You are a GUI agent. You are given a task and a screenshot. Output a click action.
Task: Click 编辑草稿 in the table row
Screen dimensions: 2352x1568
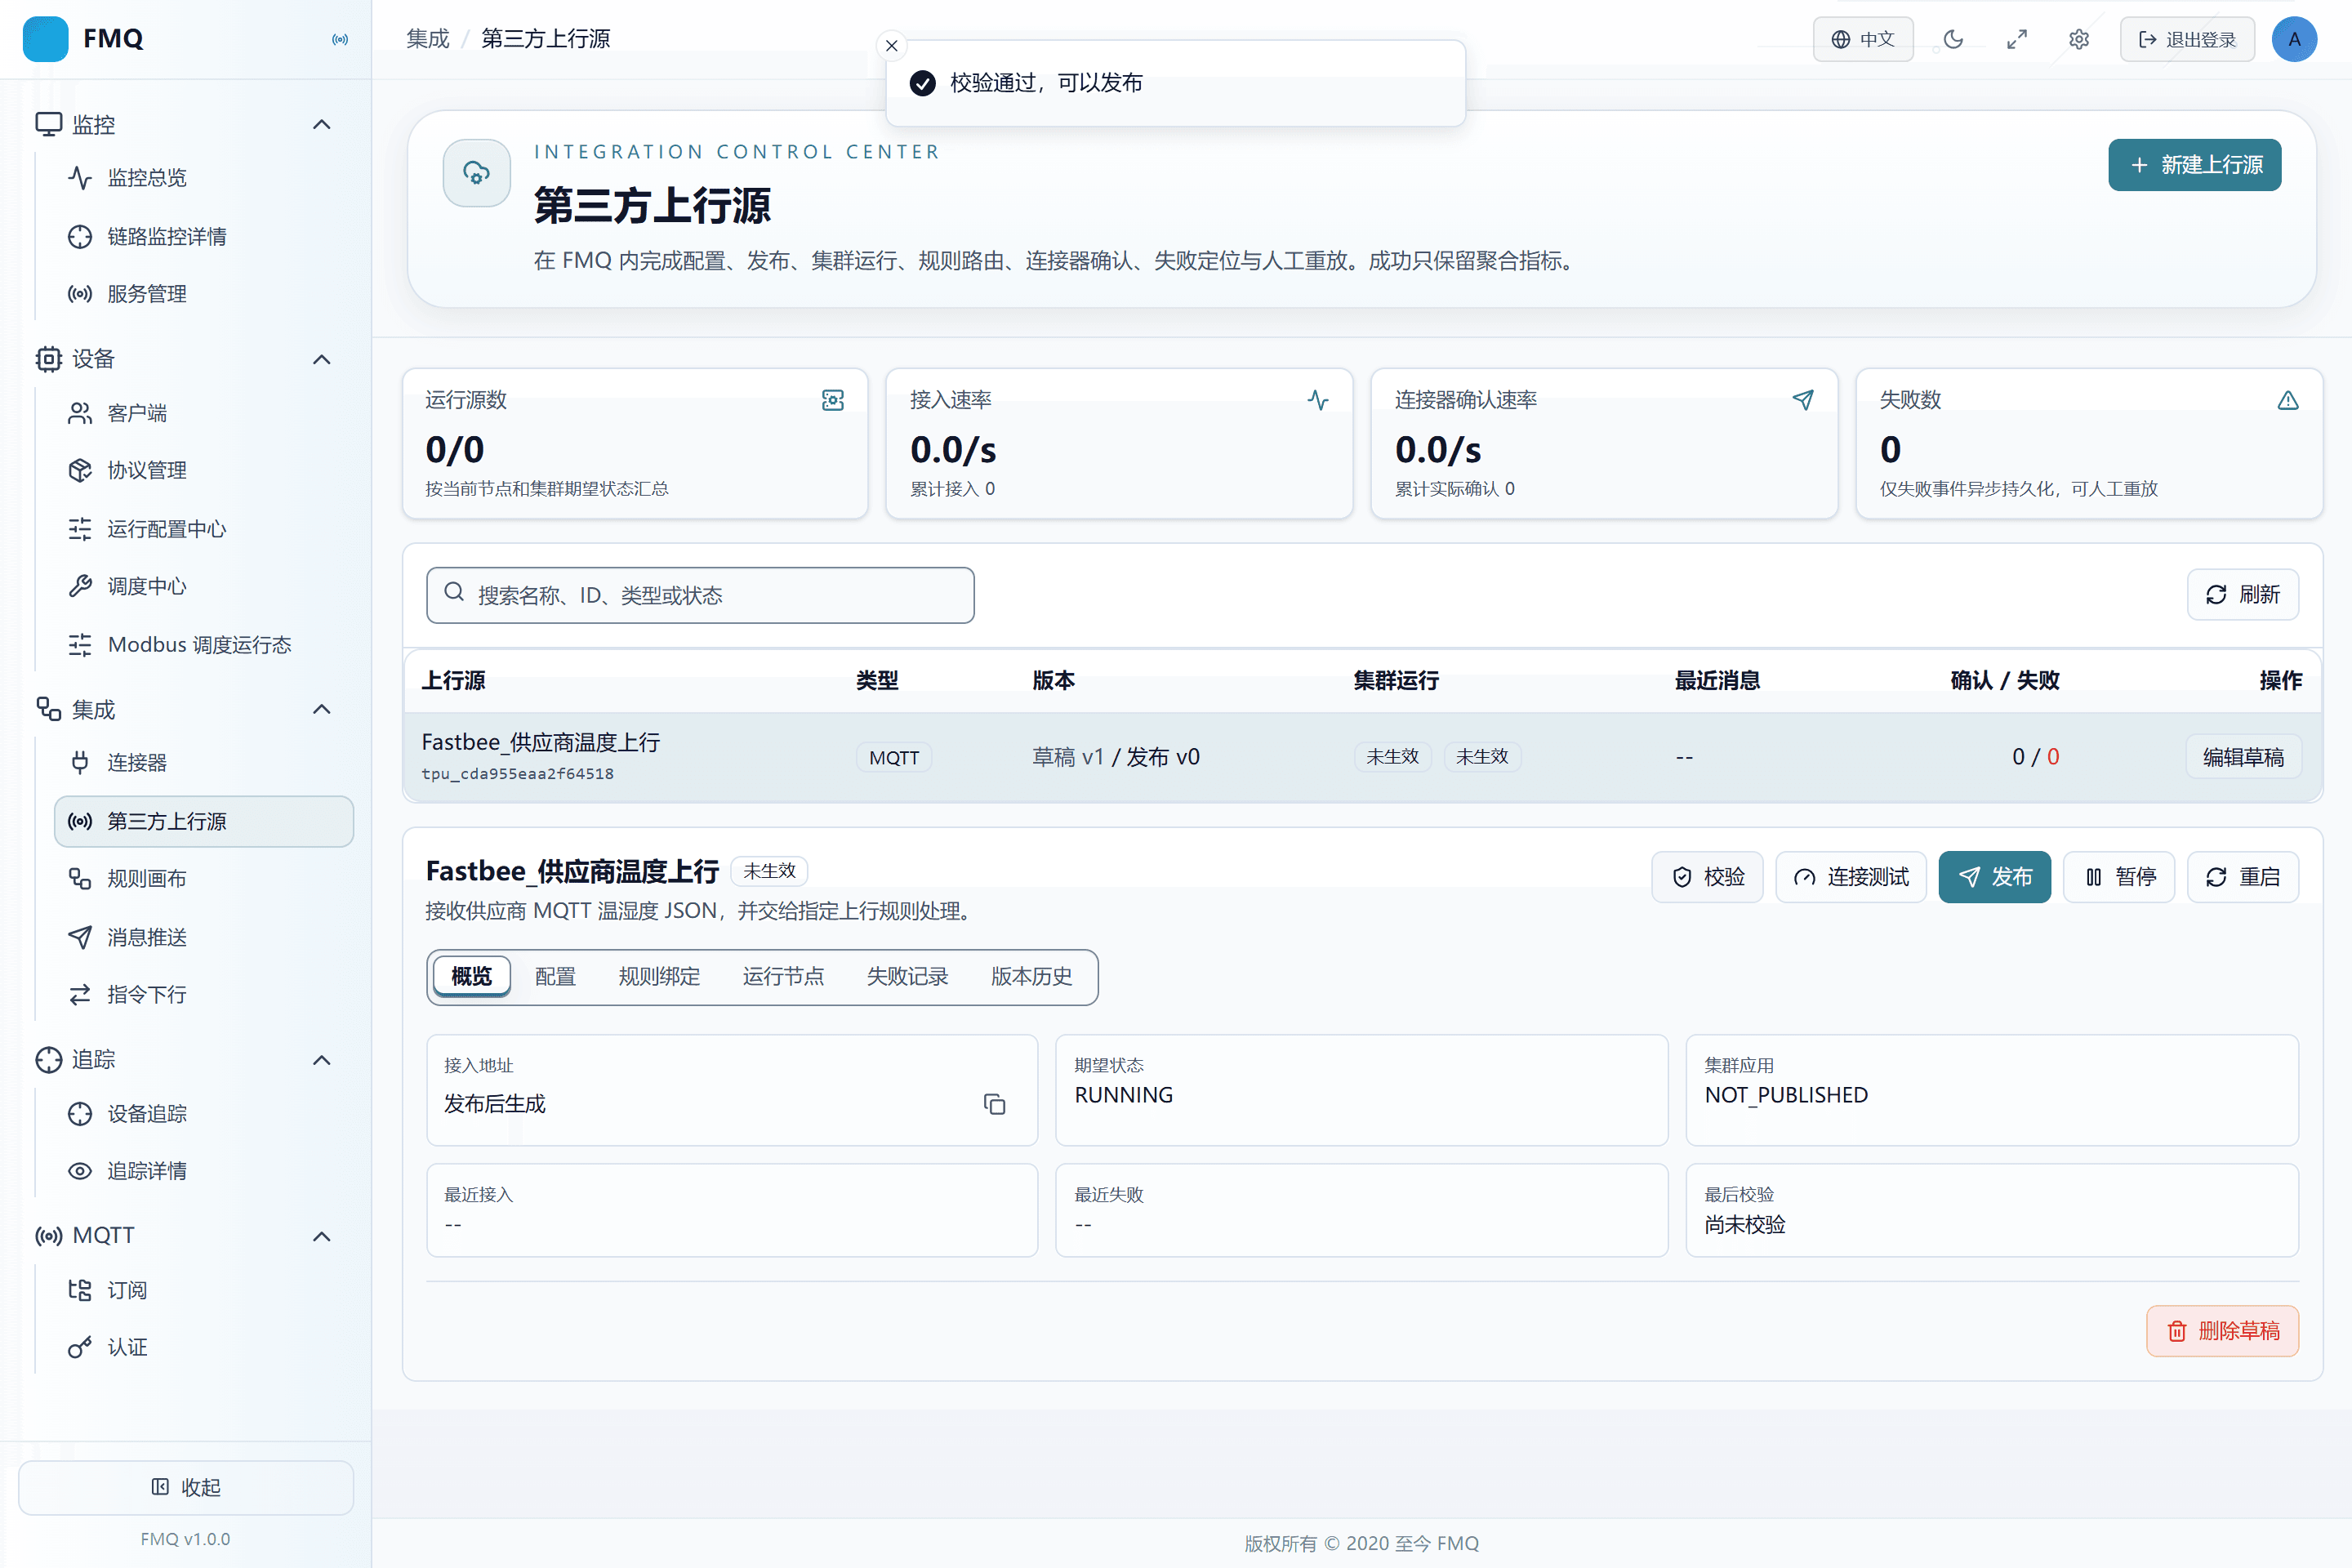coord(2243,757)
